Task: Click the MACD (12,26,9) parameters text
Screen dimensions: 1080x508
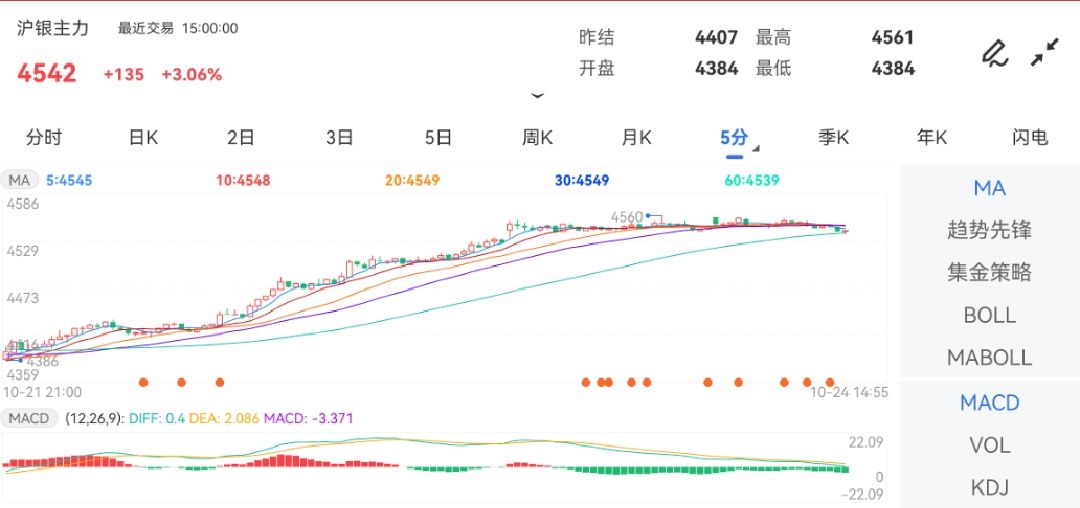Action: pos(93,418)
